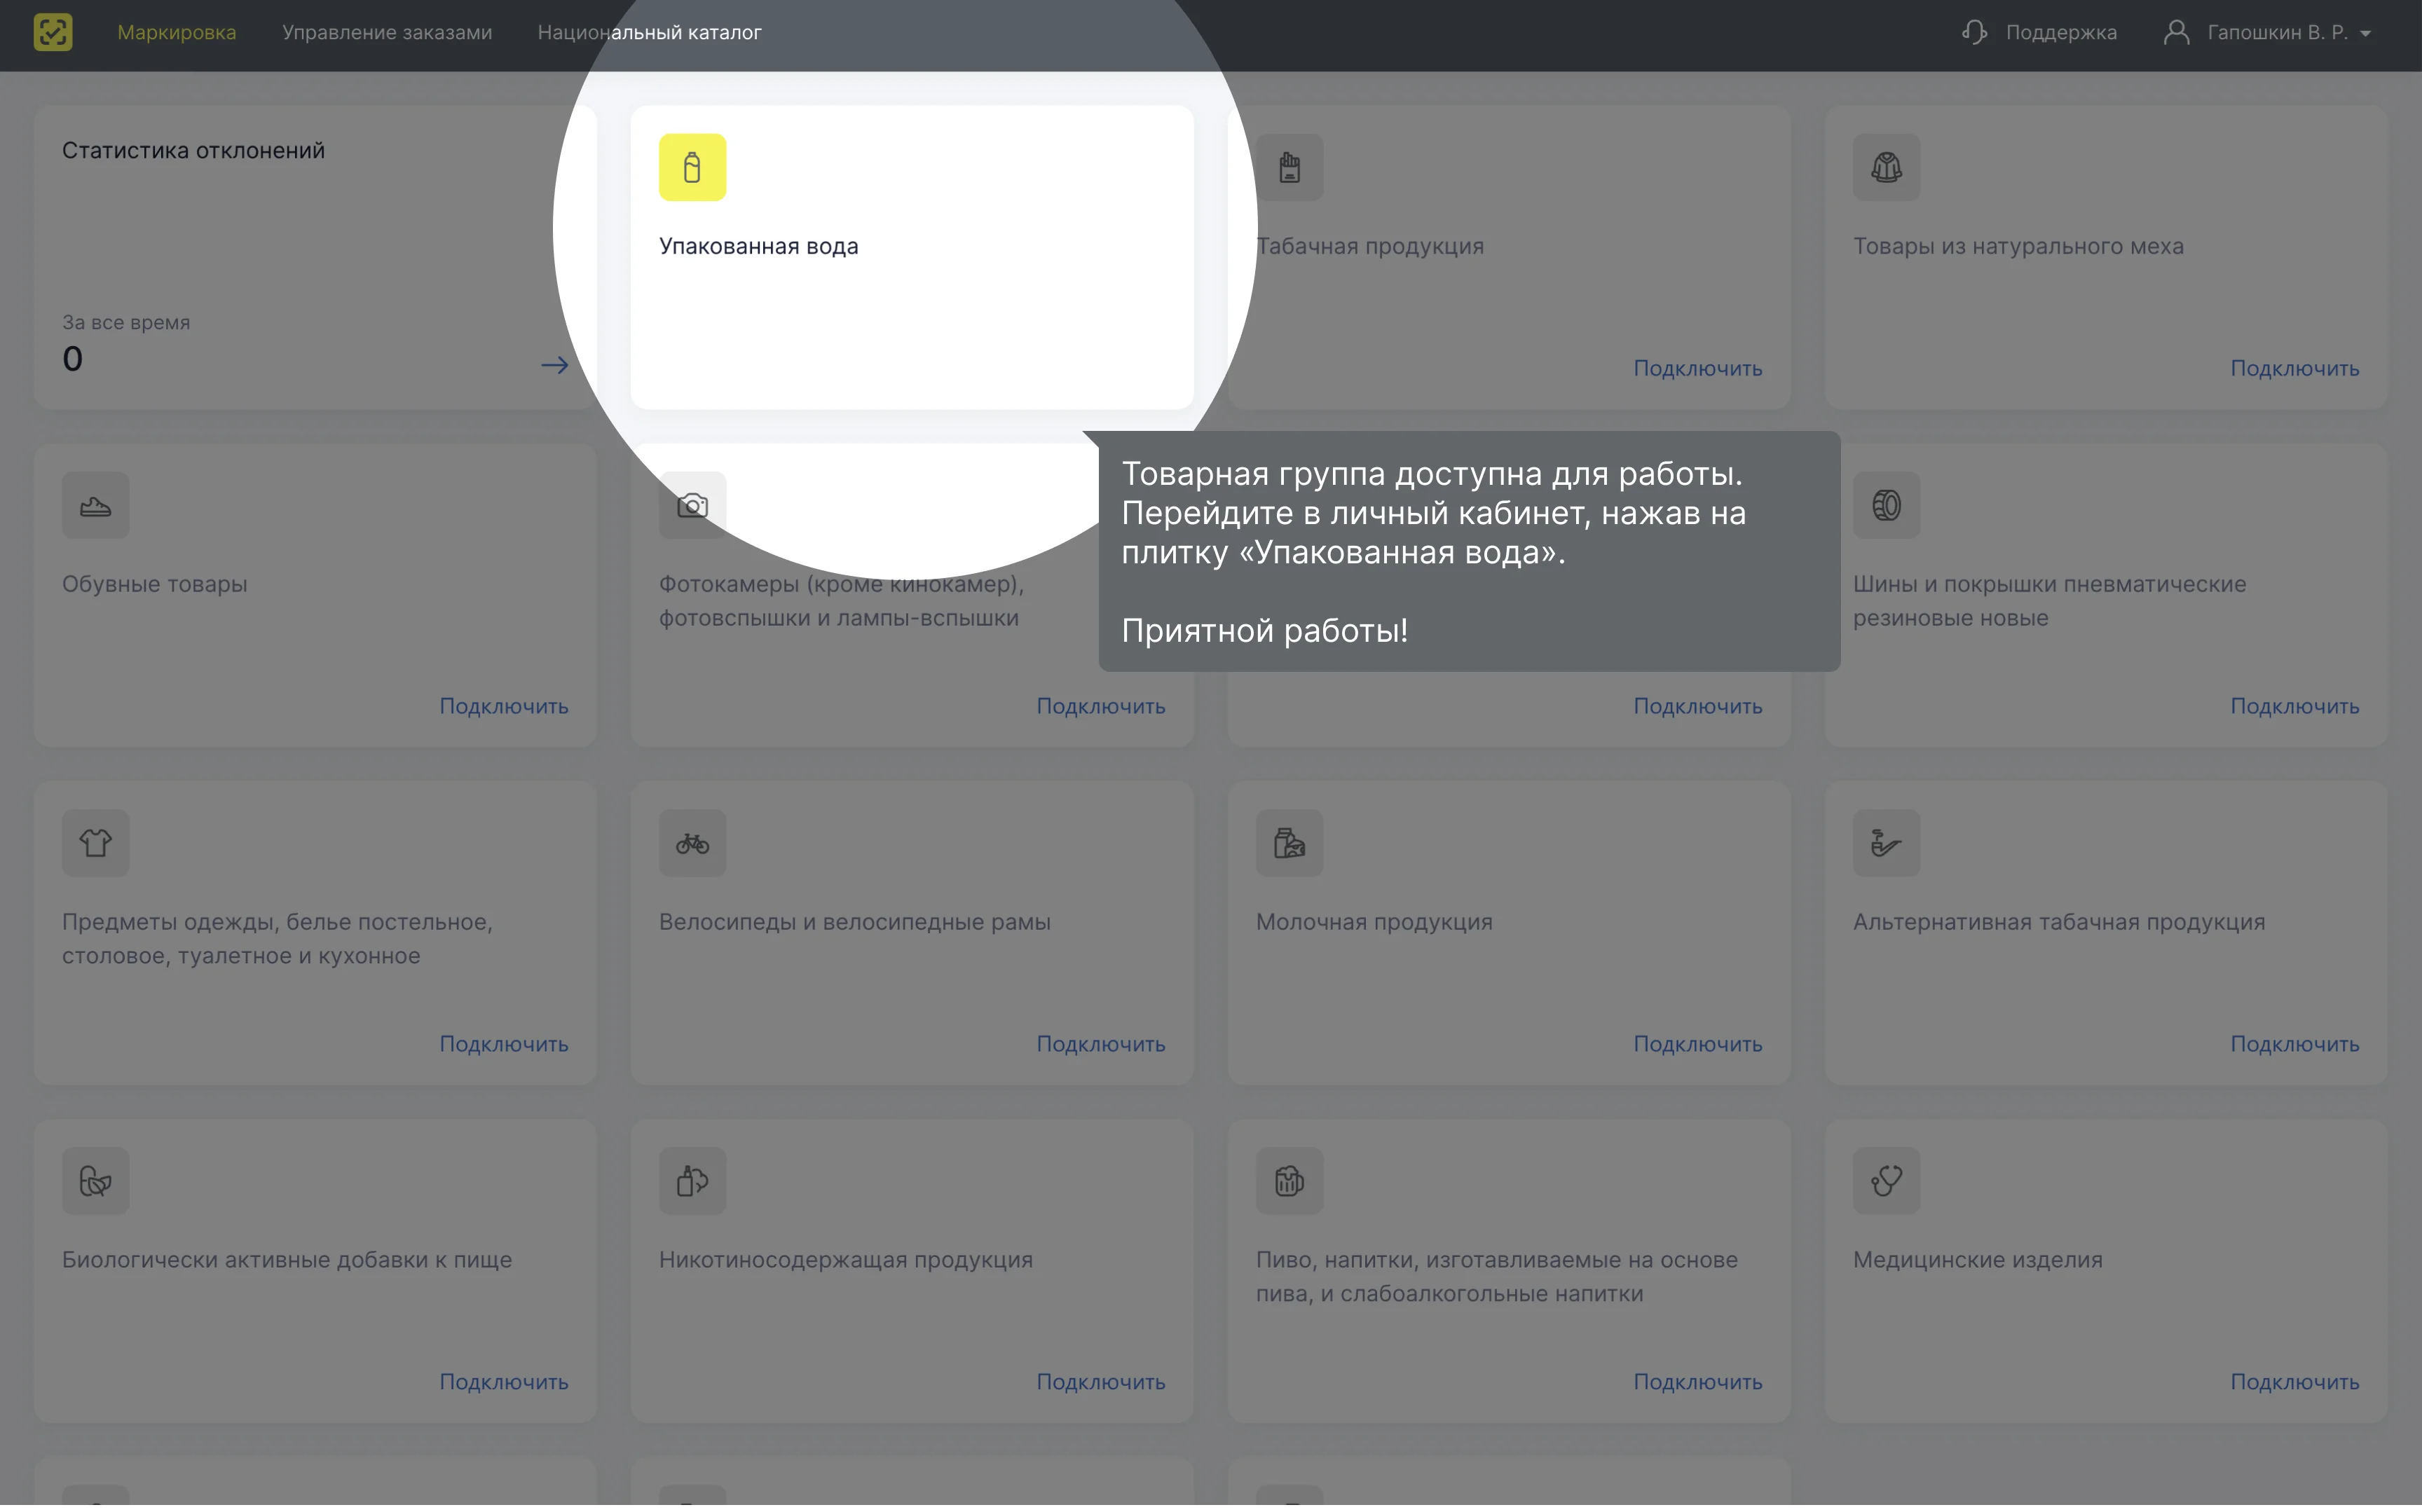Open the Статистика отклонений arrow
Viewport: 2422px width, 1512px height.
tap(555, 365)
